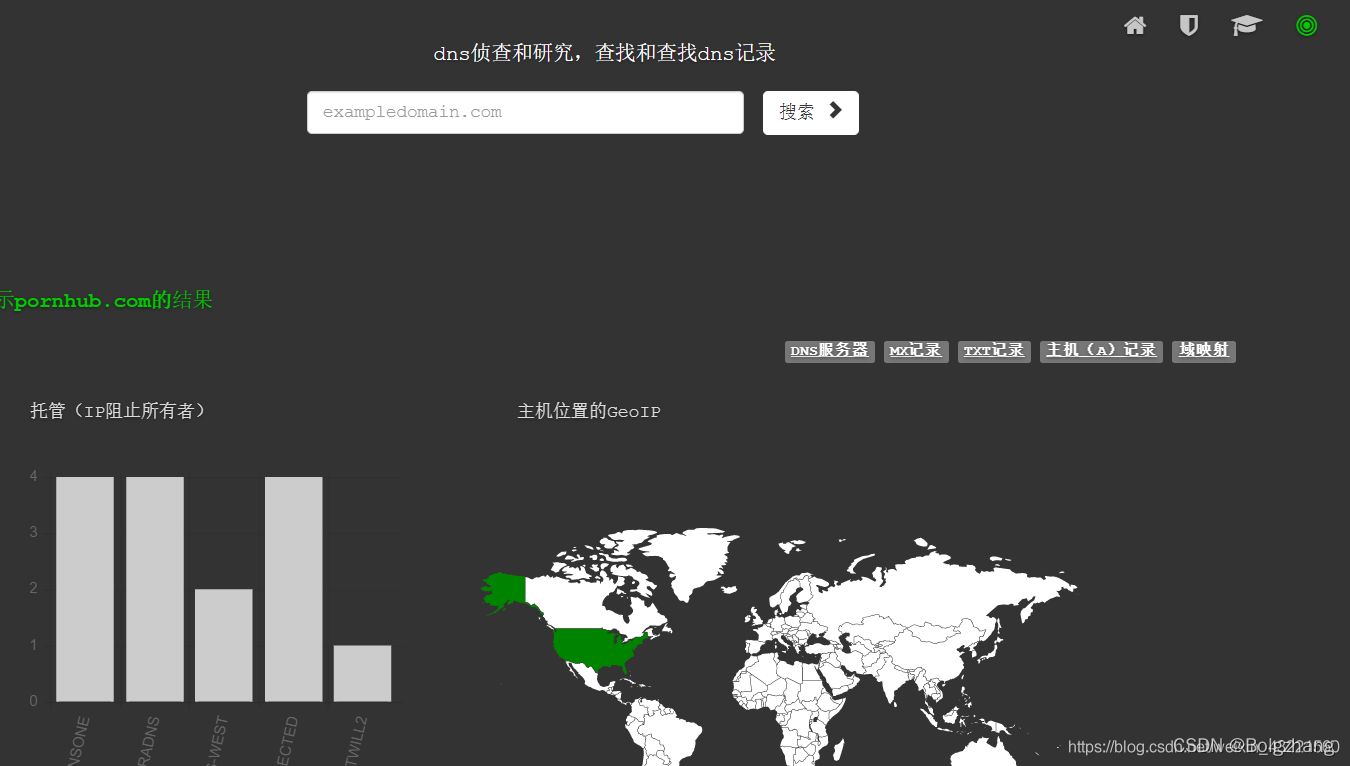Viewport: 1350px width, 766px height.
Task: Jump to 主机（A）记录 section
Action: click(1101, 351)
